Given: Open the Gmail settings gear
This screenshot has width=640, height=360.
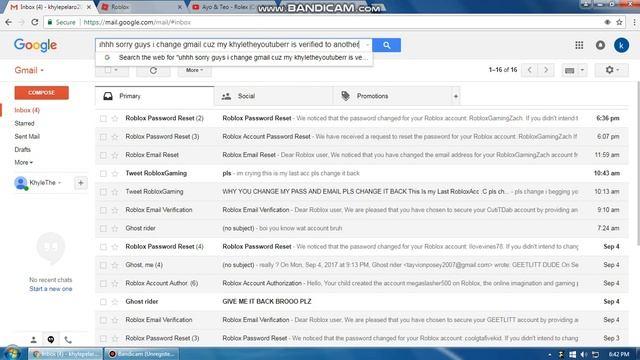Looking at the screenshot, I should 611,70.
